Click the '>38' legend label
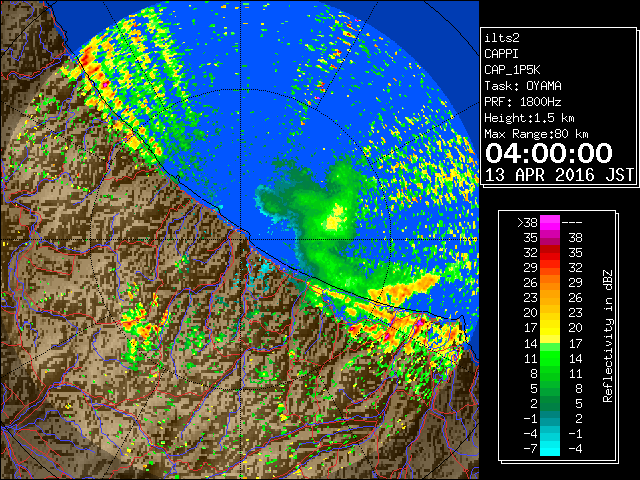 point(527,222)
